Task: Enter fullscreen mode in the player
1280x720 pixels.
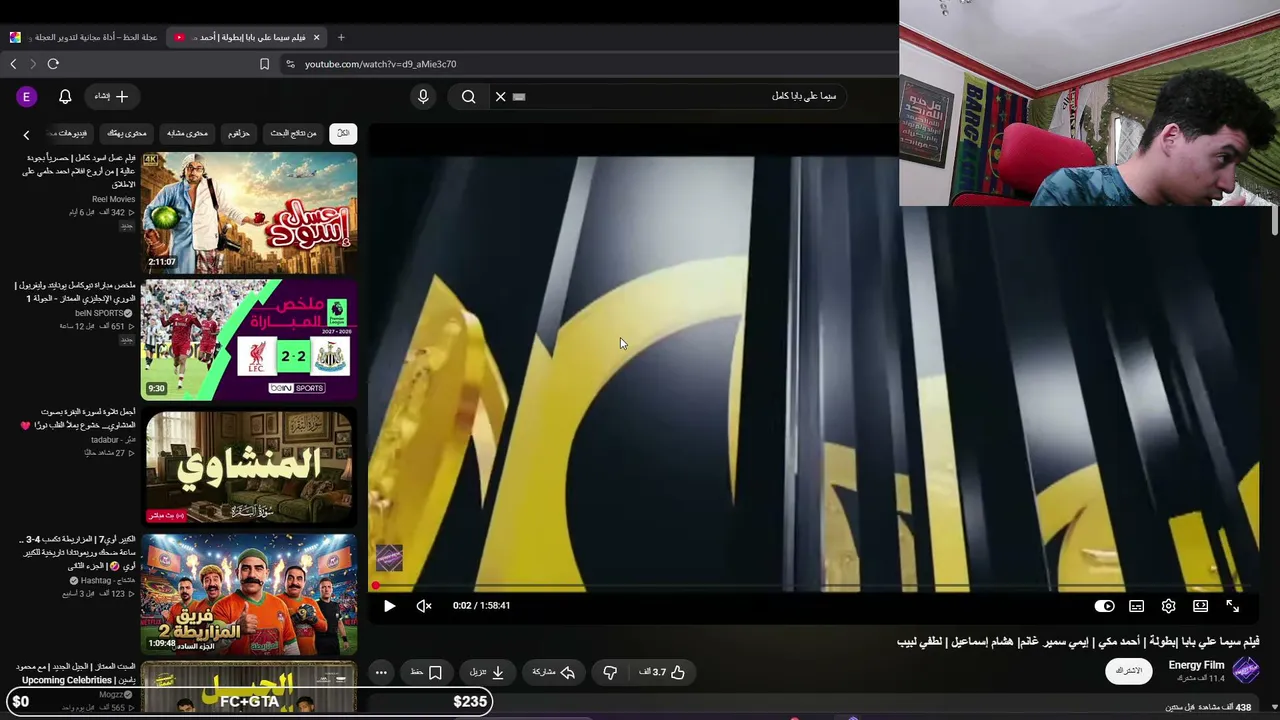Action: pos(1232,606)
